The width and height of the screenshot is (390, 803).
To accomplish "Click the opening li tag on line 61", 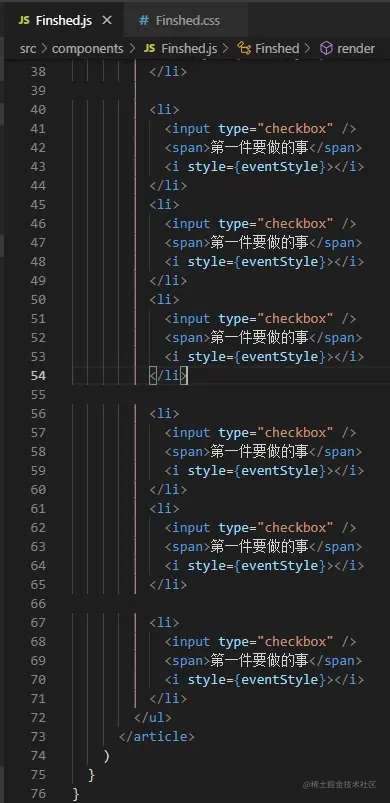I will coord(164,508).
